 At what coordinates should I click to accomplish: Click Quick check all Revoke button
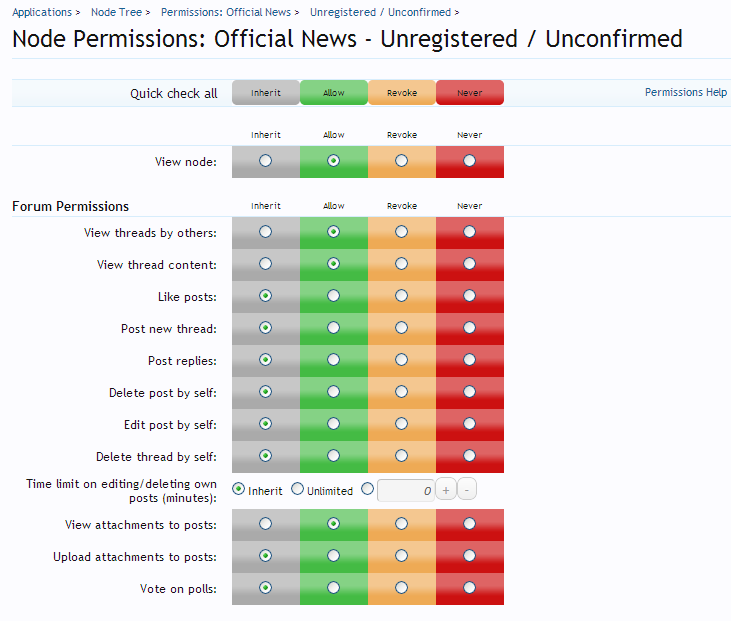click(x=402, y=92)
